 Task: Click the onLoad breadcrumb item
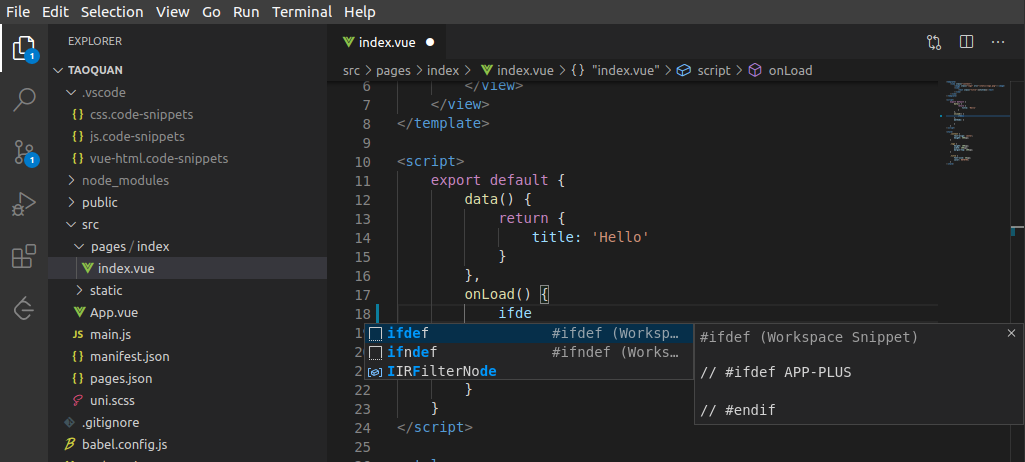point(790,70)
